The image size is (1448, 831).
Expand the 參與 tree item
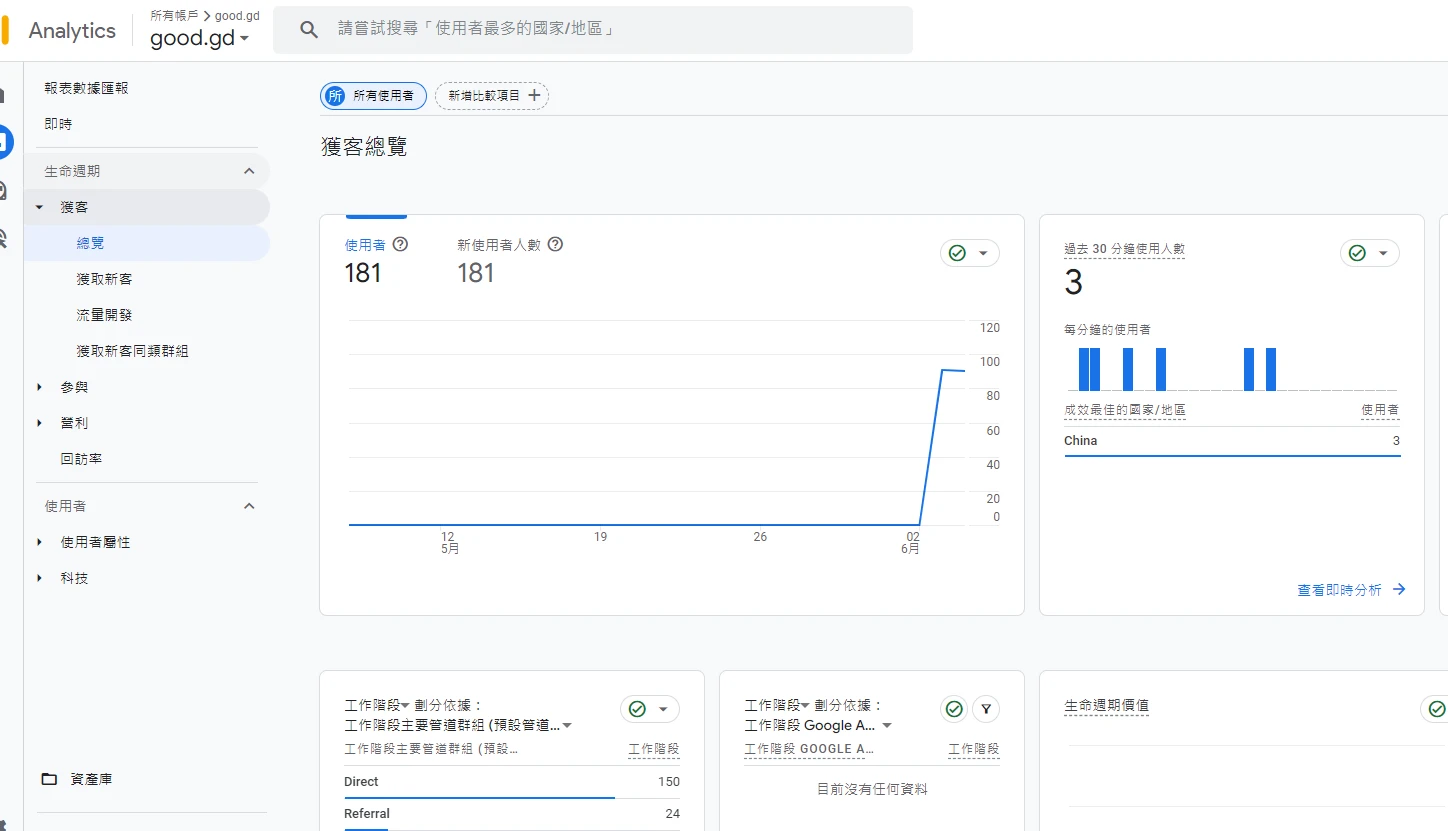coord(40,387)
